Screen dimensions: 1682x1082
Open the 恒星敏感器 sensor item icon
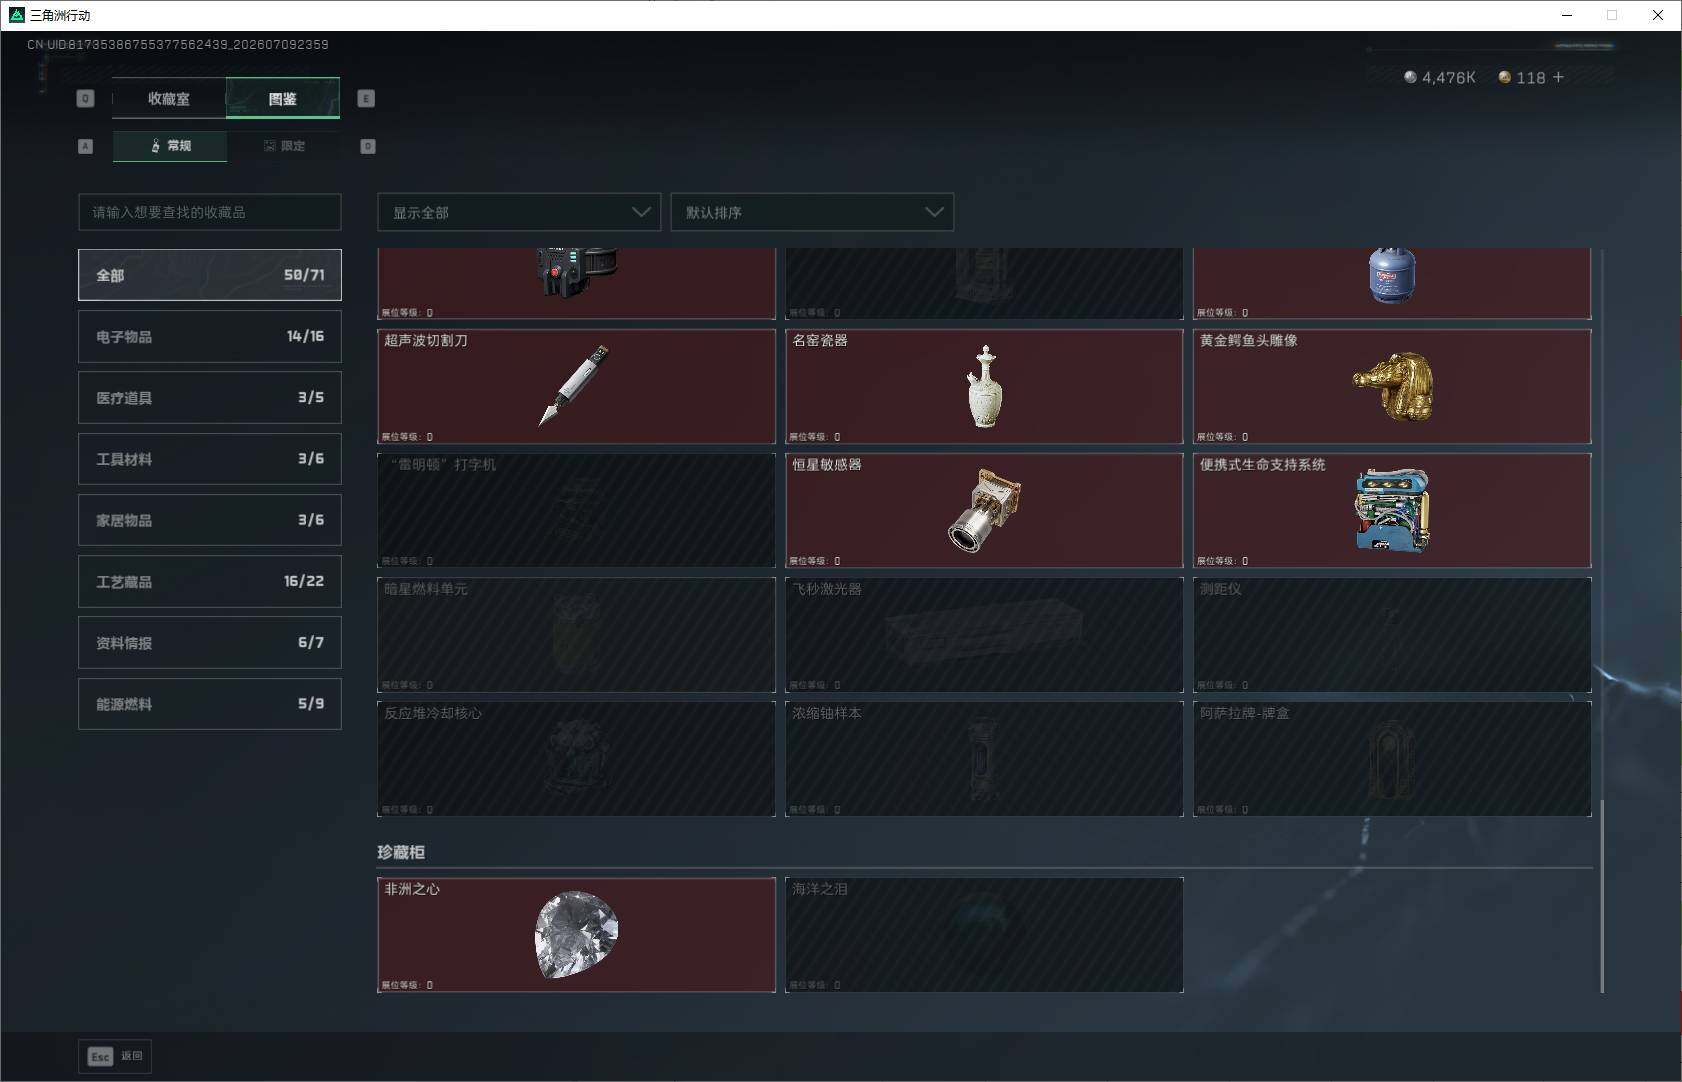point(984,510)
